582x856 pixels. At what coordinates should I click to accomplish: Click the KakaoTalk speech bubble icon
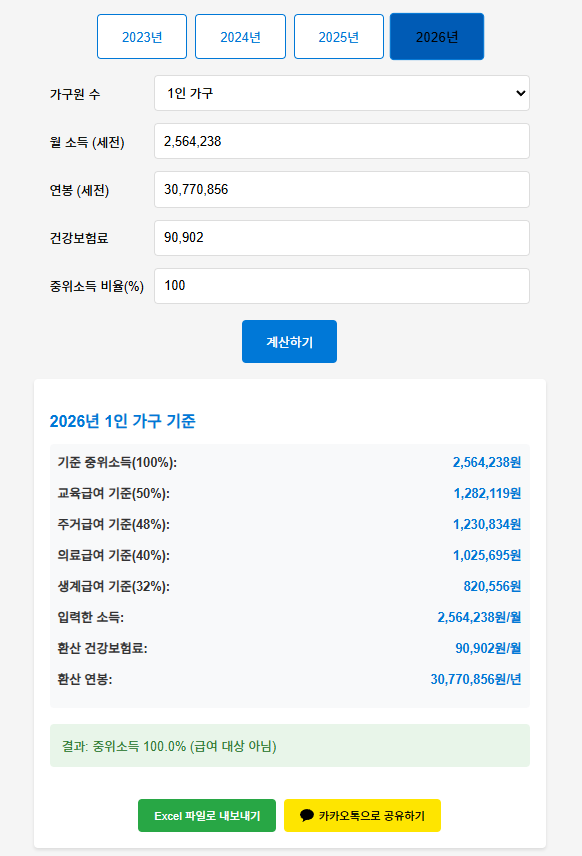[307, 816]
